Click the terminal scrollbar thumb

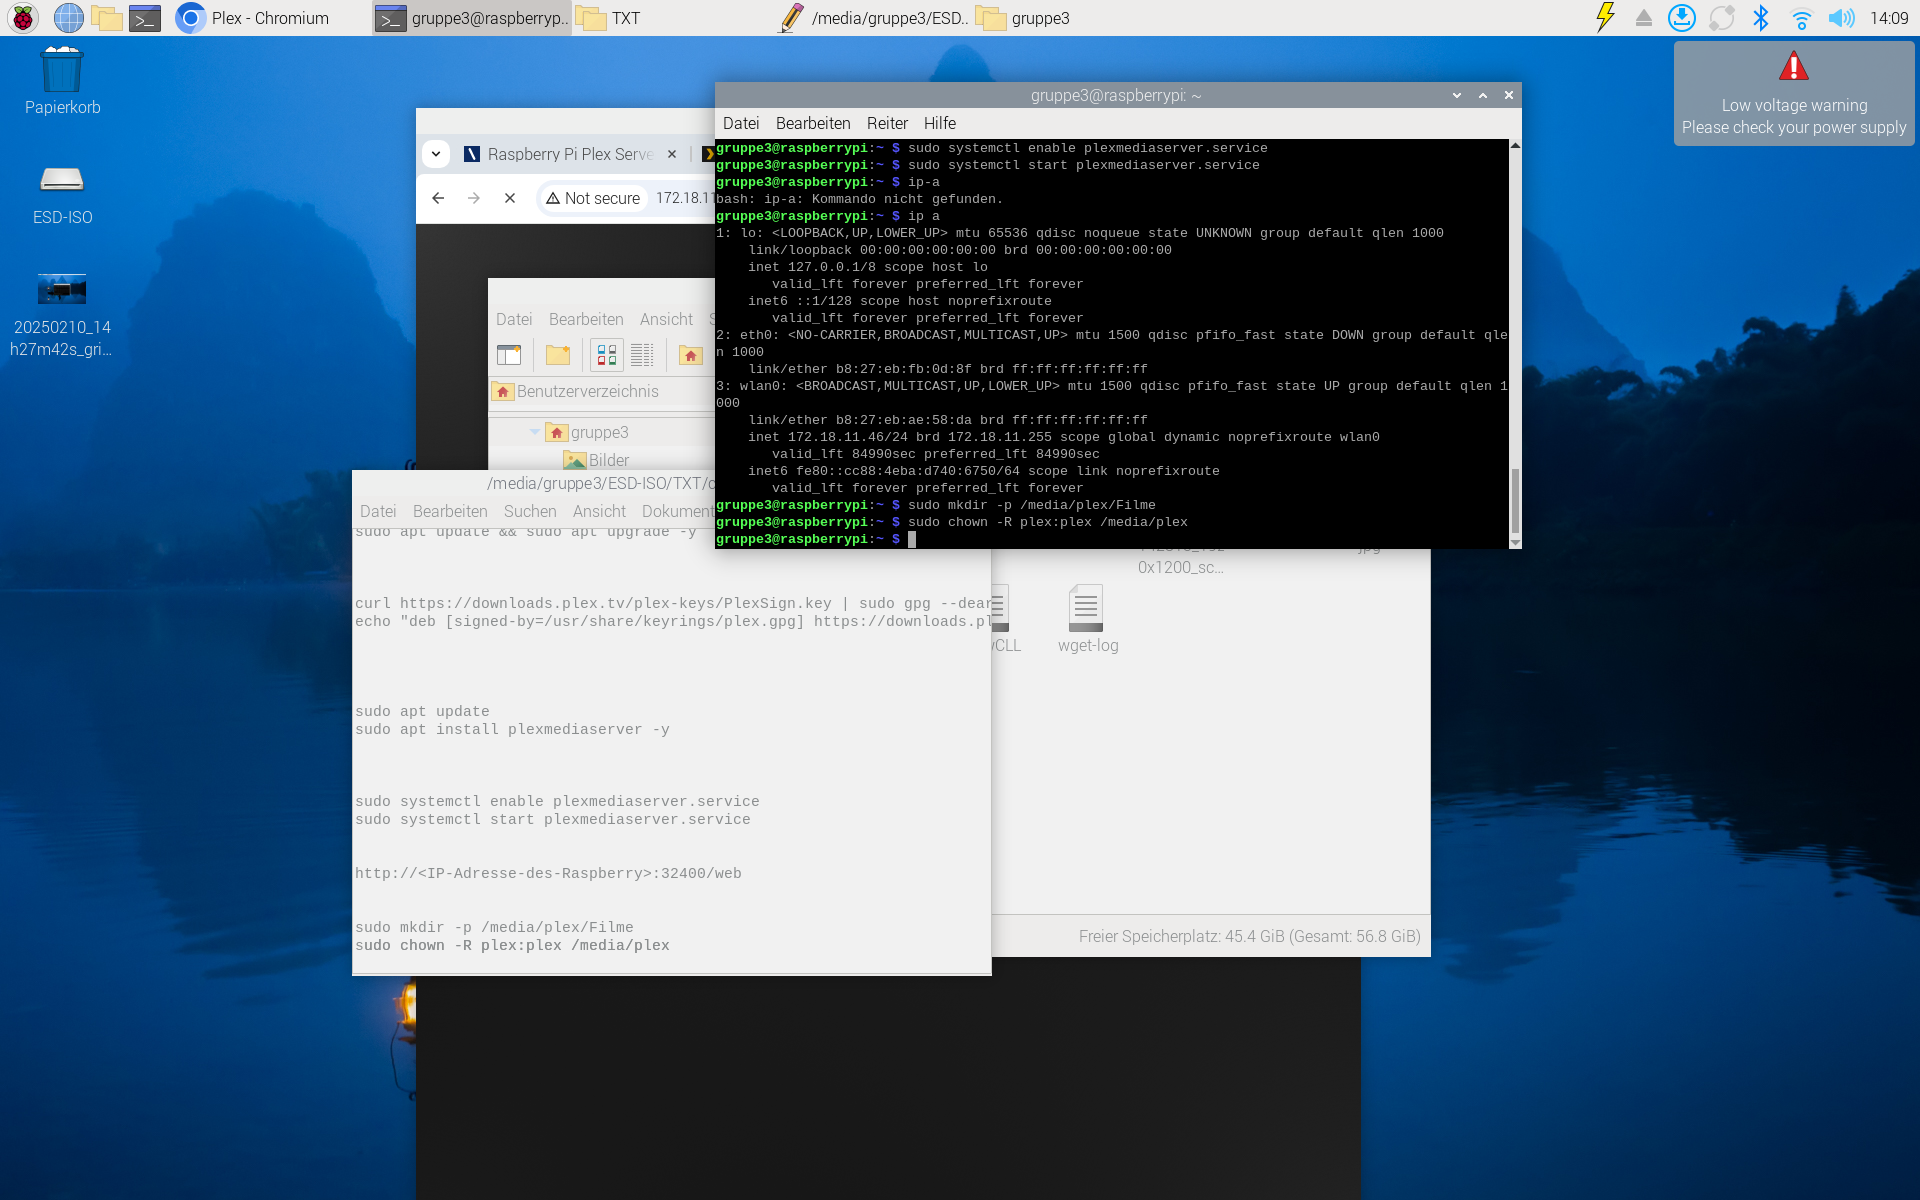pos(1515,501)
